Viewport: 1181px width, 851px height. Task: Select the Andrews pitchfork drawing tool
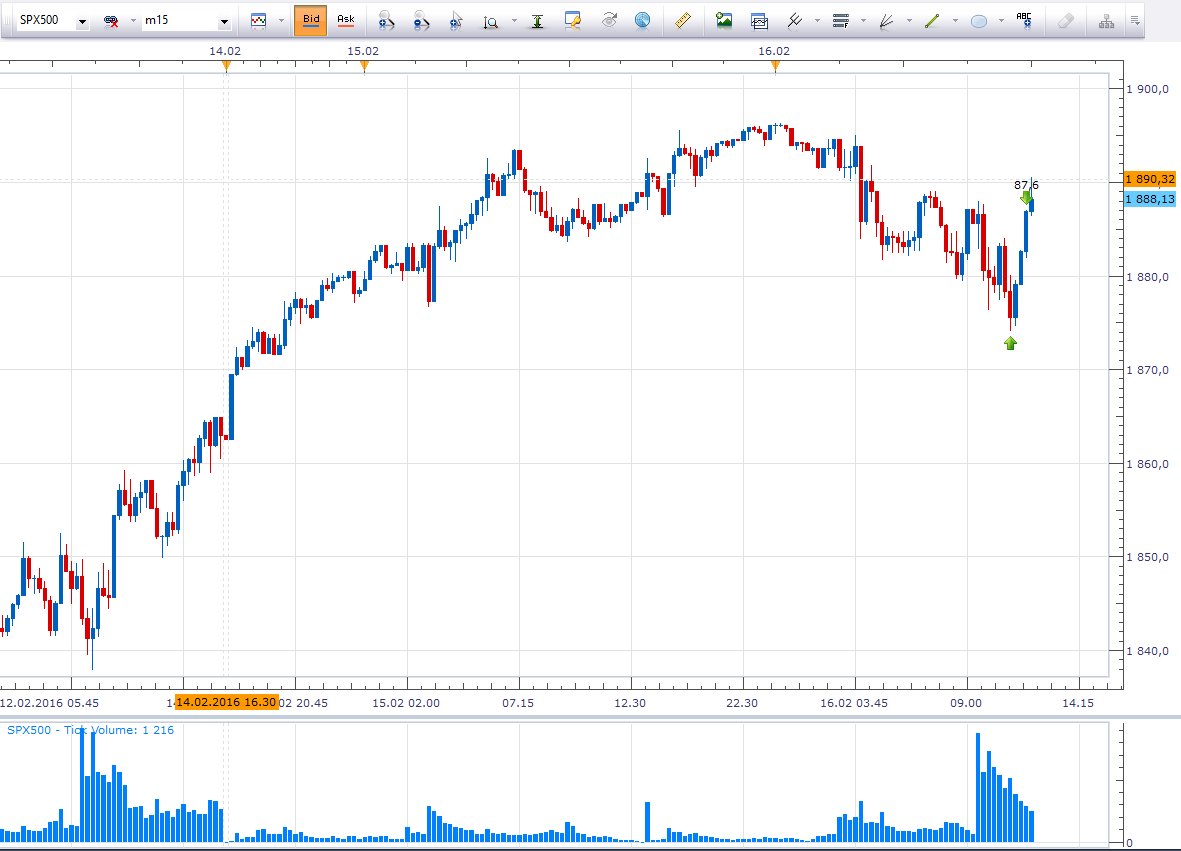795,21
